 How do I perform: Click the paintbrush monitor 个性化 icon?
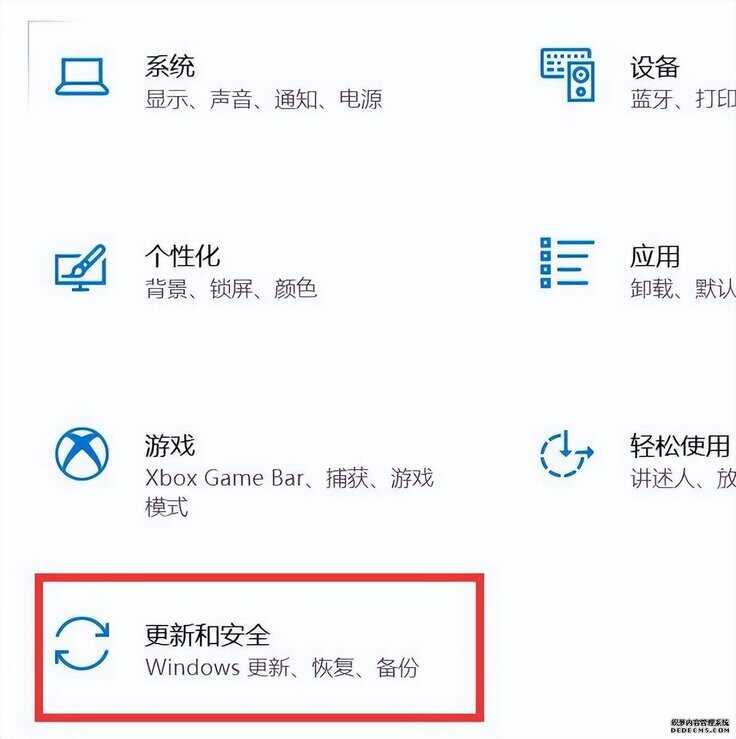click(x=81, y=267)
